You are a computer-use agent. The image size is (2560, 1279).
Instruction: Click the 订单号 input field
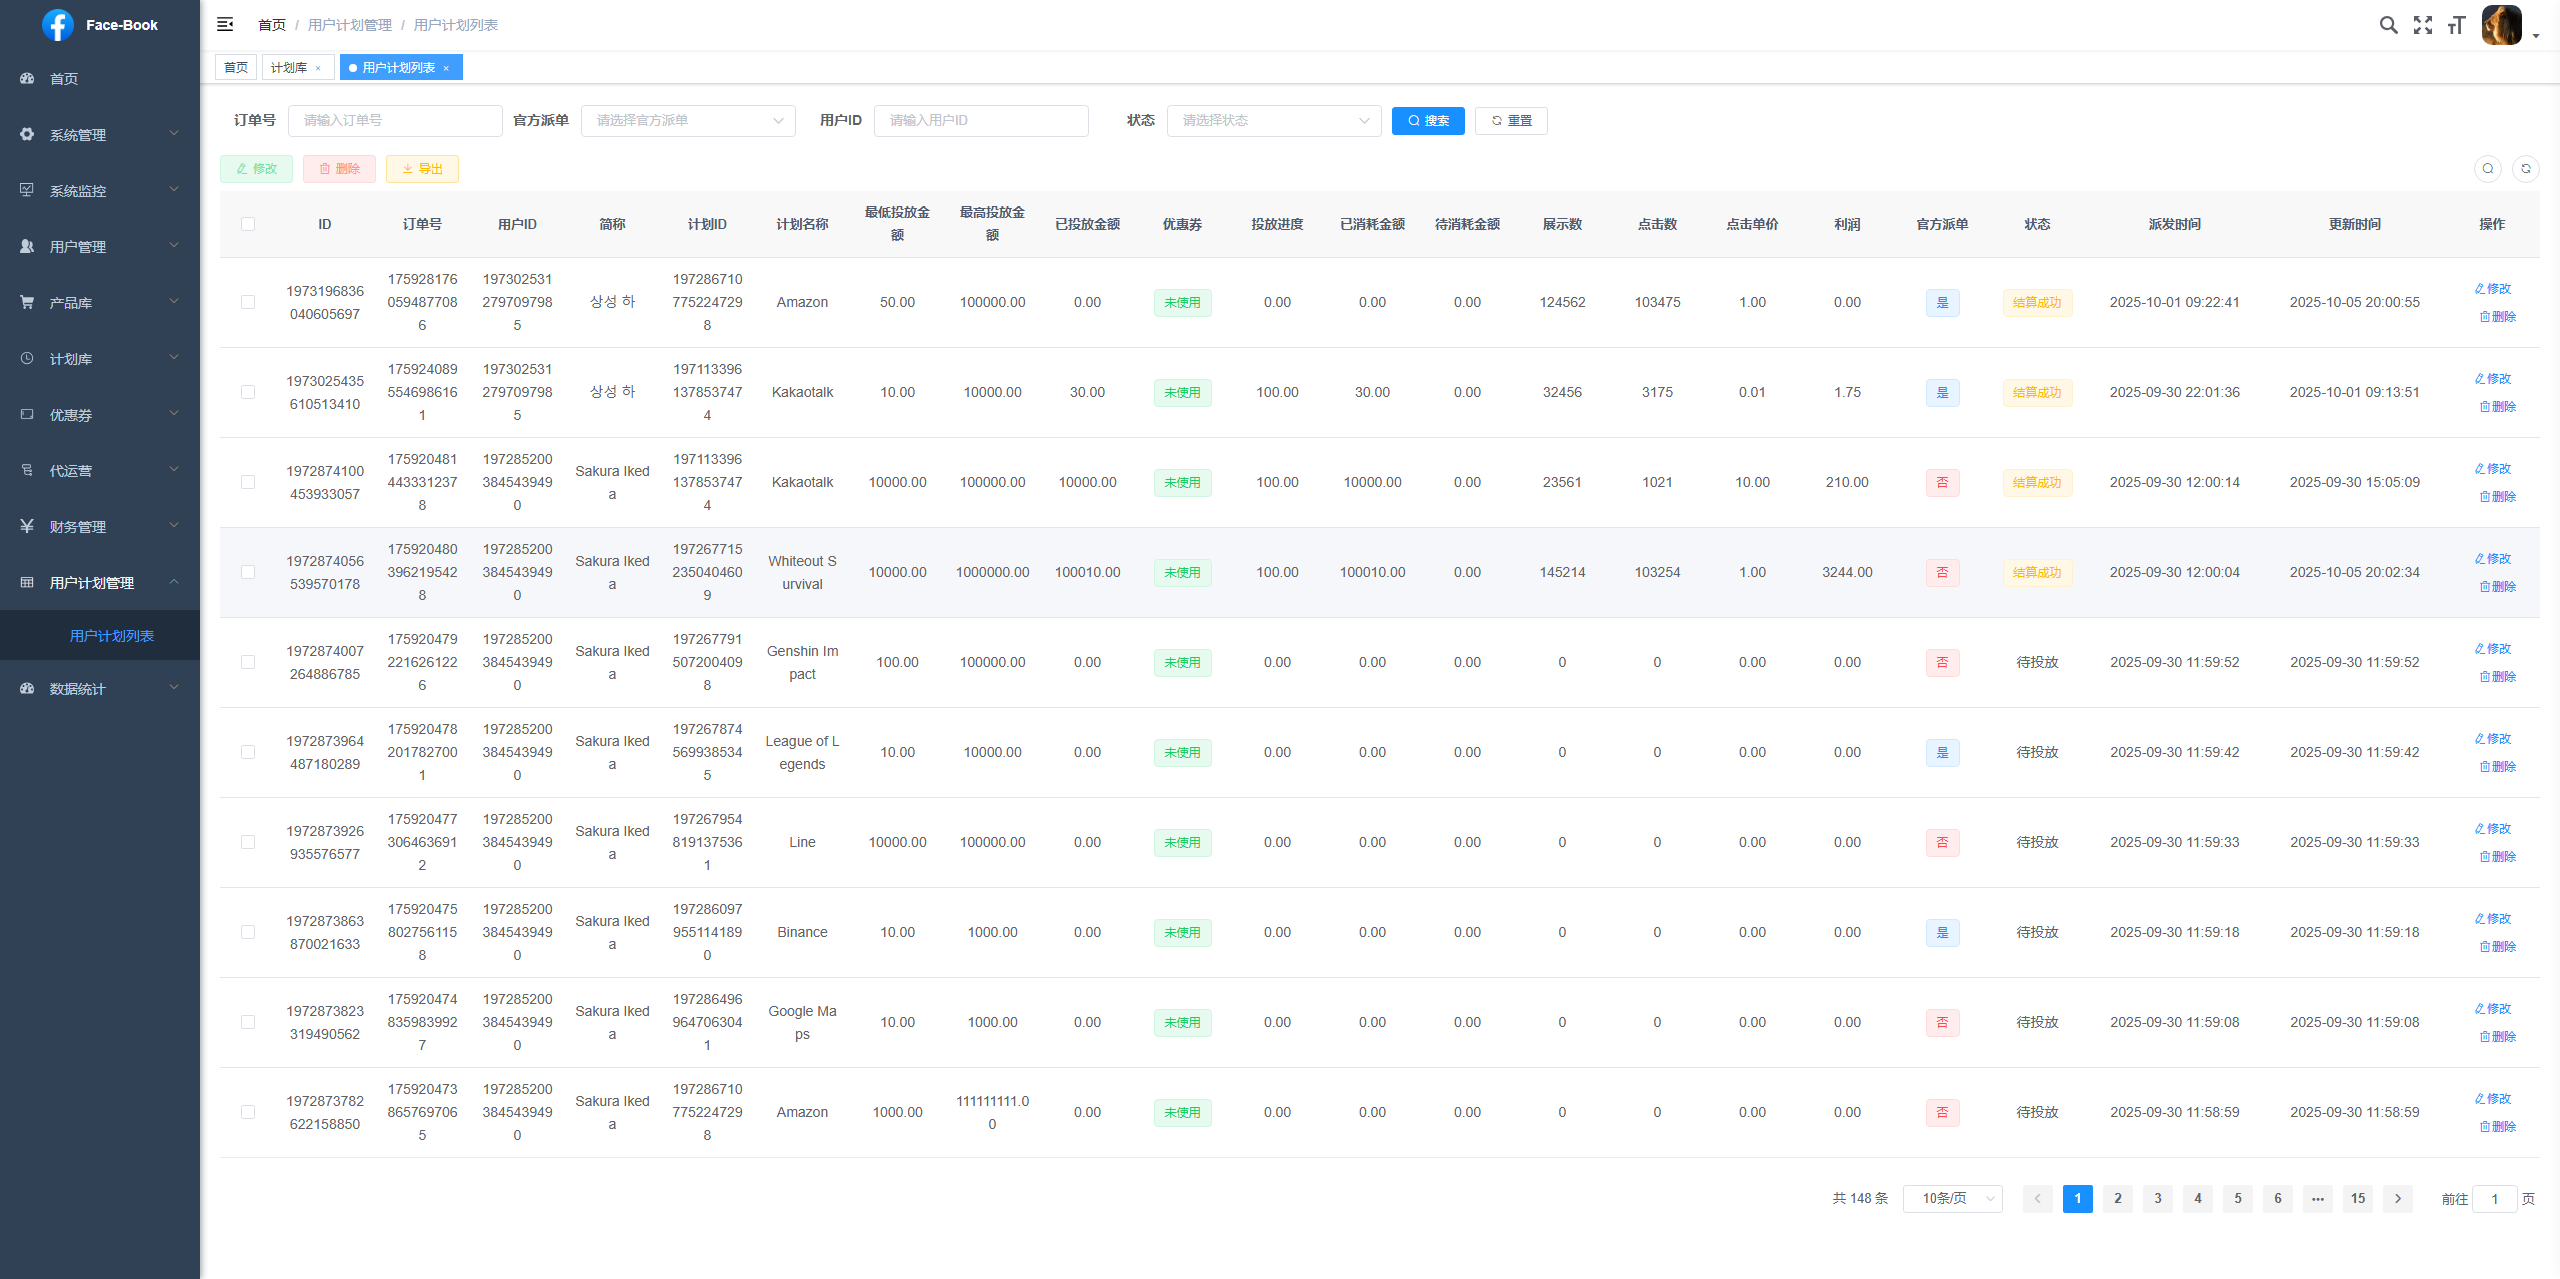(x=395, y=121)
